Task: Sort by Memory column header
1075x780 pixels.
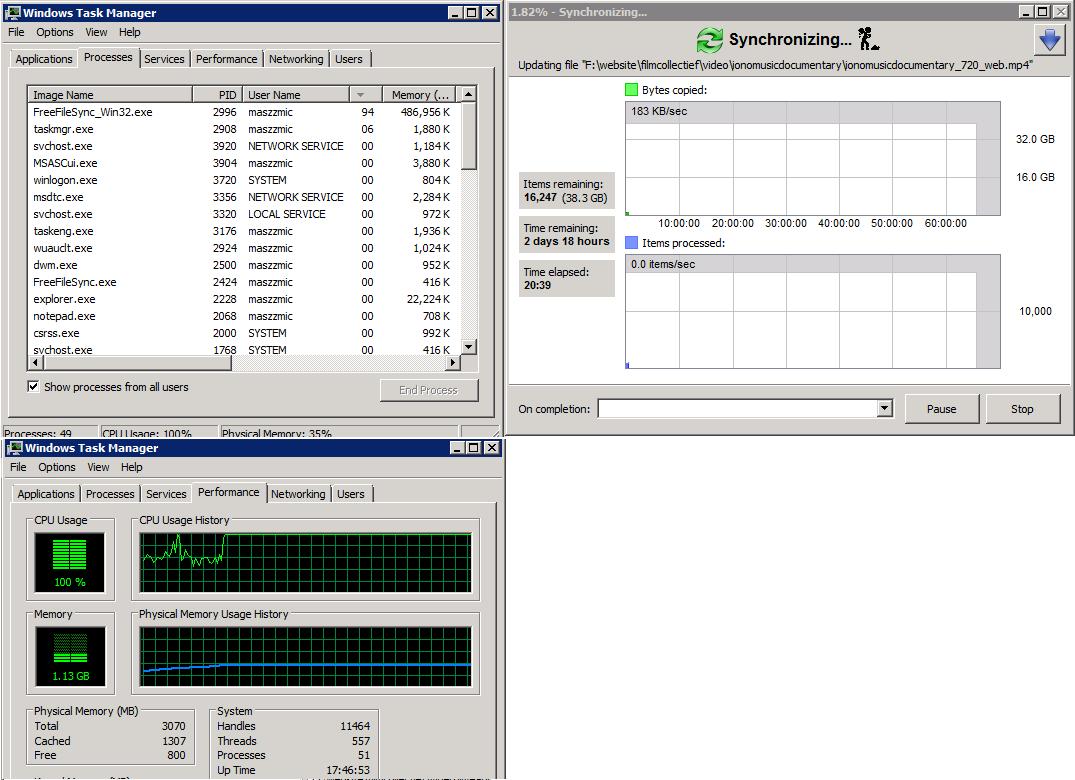Action: (419, 95)
